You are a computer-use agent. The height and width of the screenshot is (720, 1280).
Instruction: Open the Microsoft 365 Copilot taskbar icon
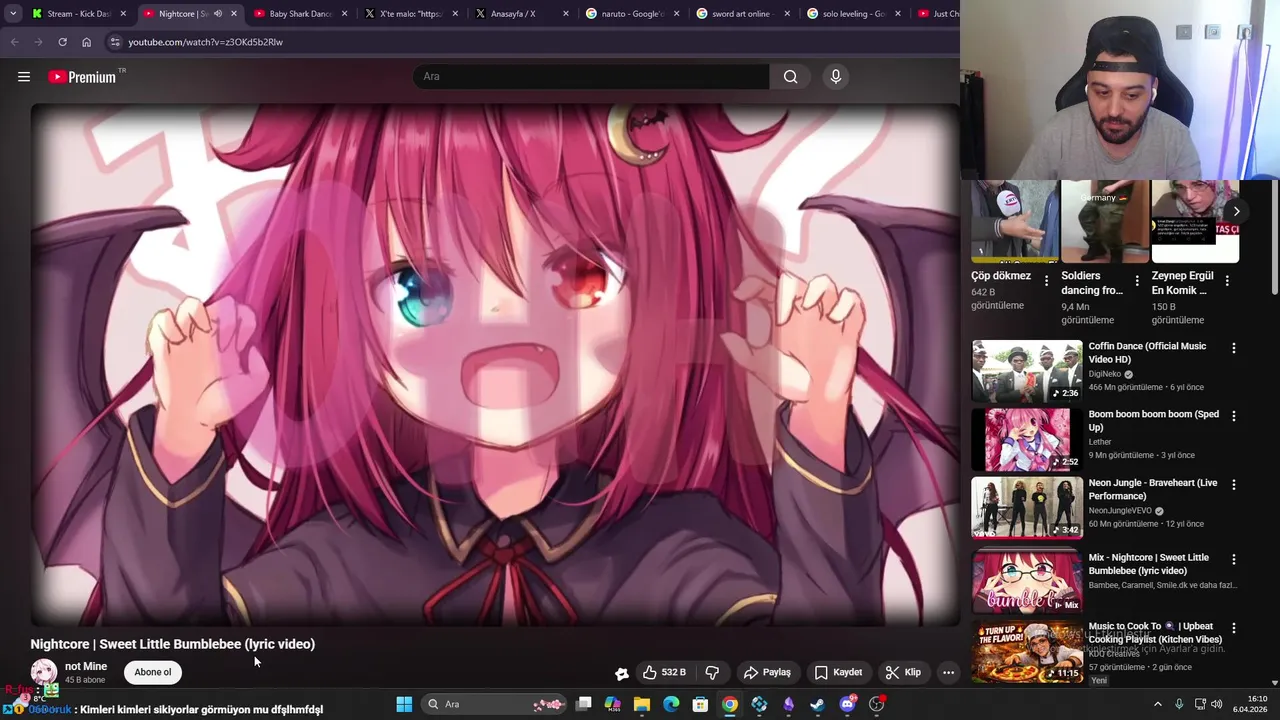tap(613, 704)
